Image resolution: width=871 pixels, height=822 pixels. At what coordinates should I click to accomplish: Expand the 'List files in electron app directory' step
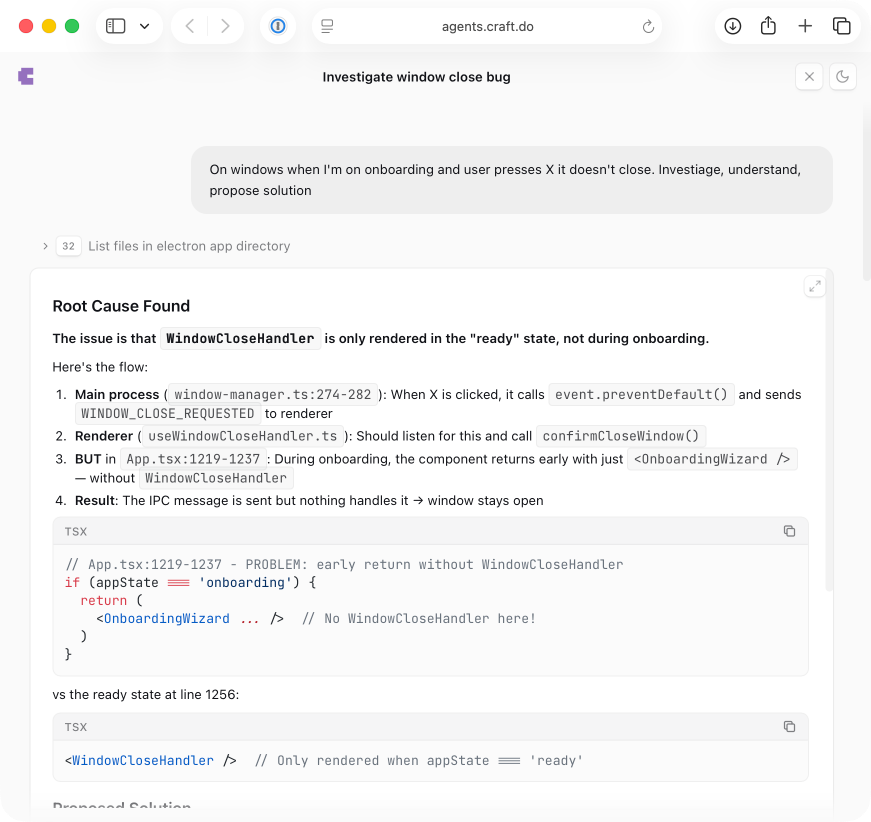(45, 245)
